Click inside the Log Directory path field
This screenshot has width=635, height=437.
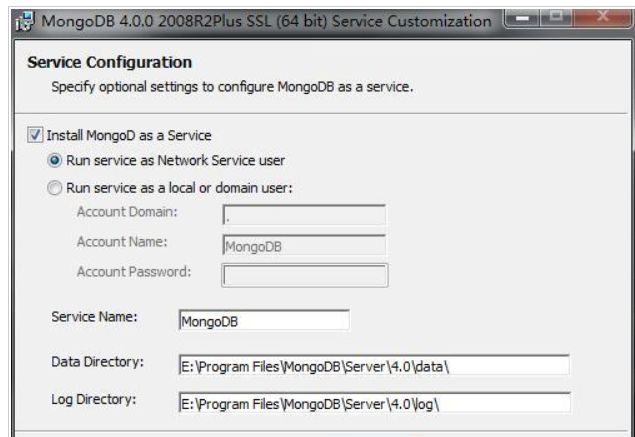pos(375,403)
